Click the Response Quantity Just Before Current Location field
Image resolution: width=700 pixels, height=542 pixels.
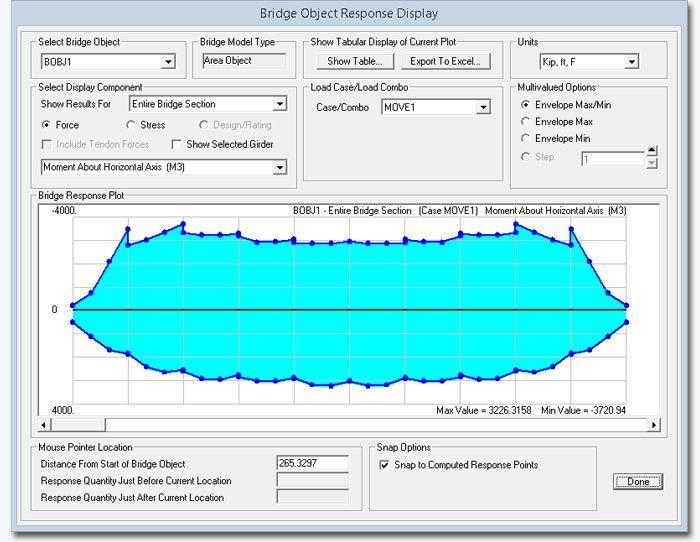click(x=312, y=480)
